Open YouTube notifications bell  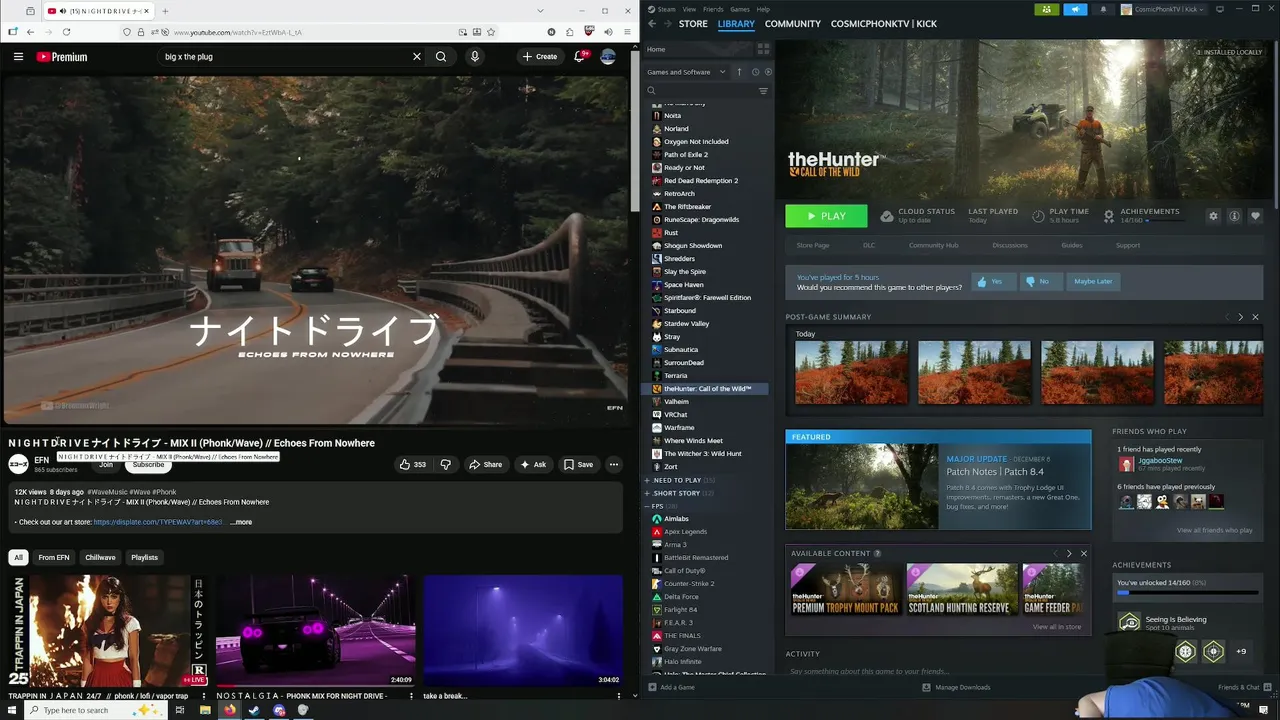pyautogui.click(x=579, y=57)
